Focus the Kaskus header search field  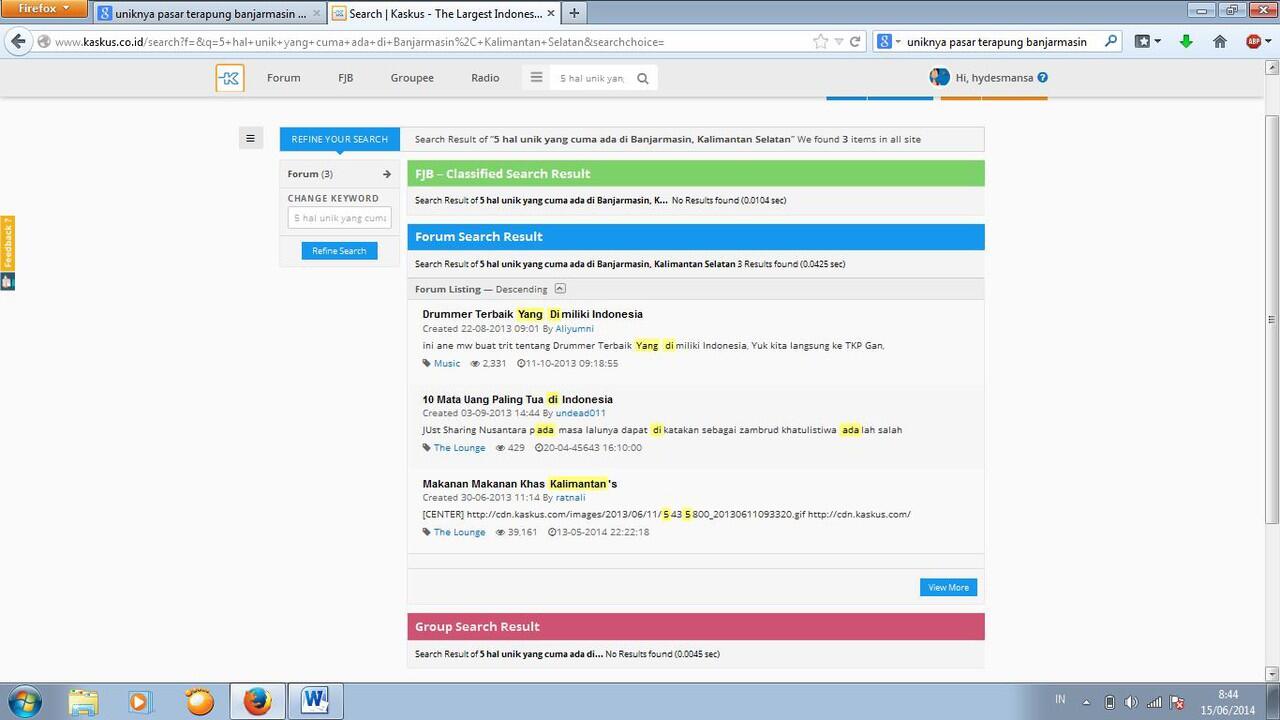click(x=592, y=78)
